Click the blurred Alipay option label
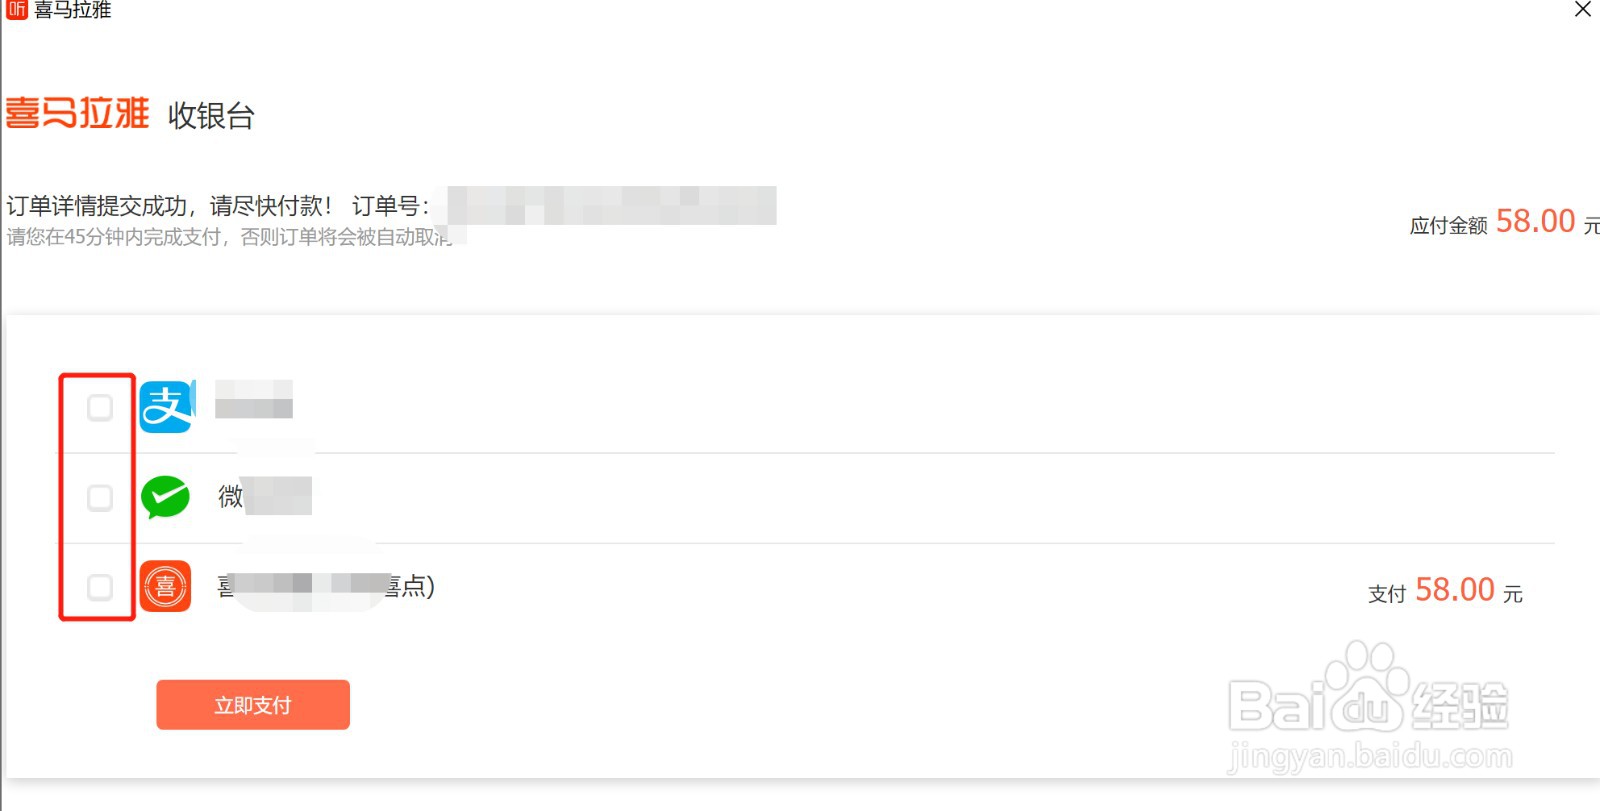 click(x=254, y=399)
